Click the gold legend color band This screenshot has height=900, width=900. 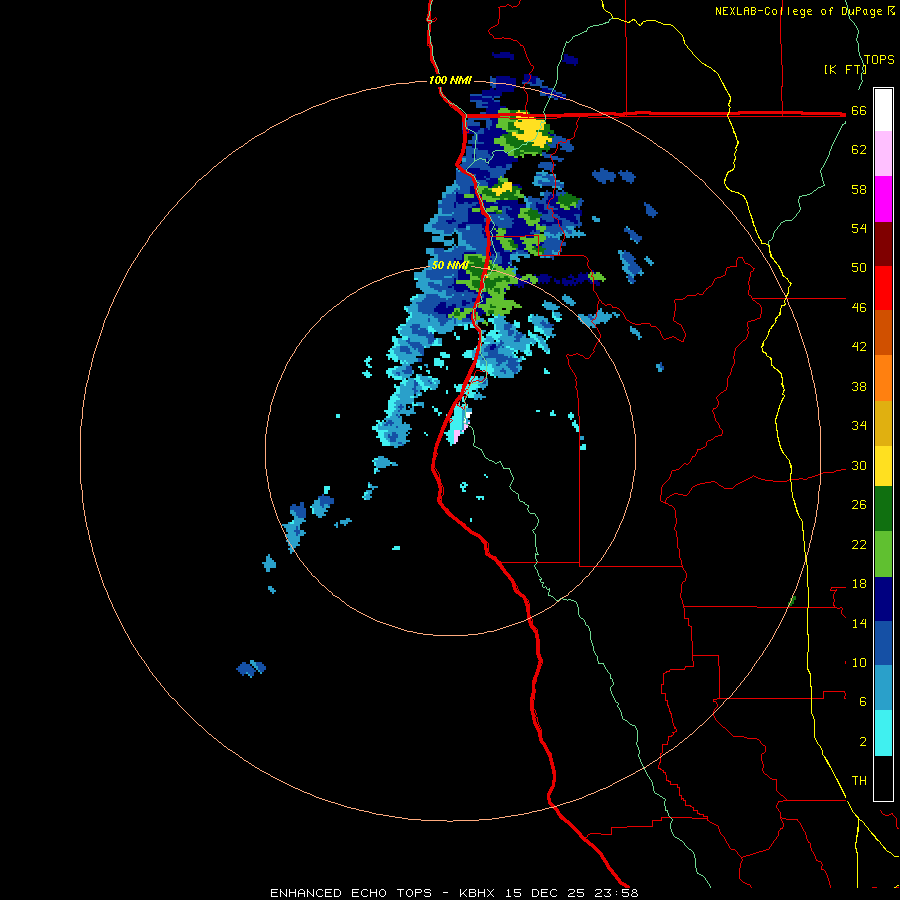[883, 423]
